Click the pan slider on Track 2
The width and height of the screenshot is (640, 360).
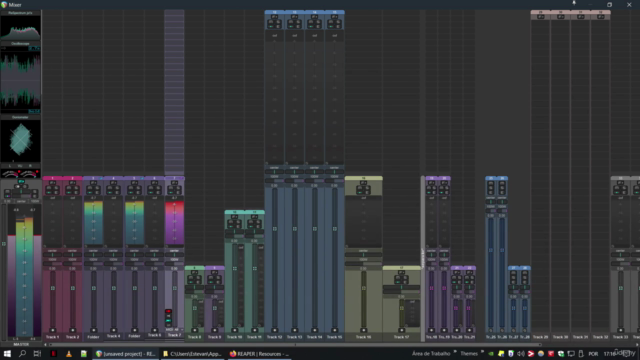[x=72, y=255]
